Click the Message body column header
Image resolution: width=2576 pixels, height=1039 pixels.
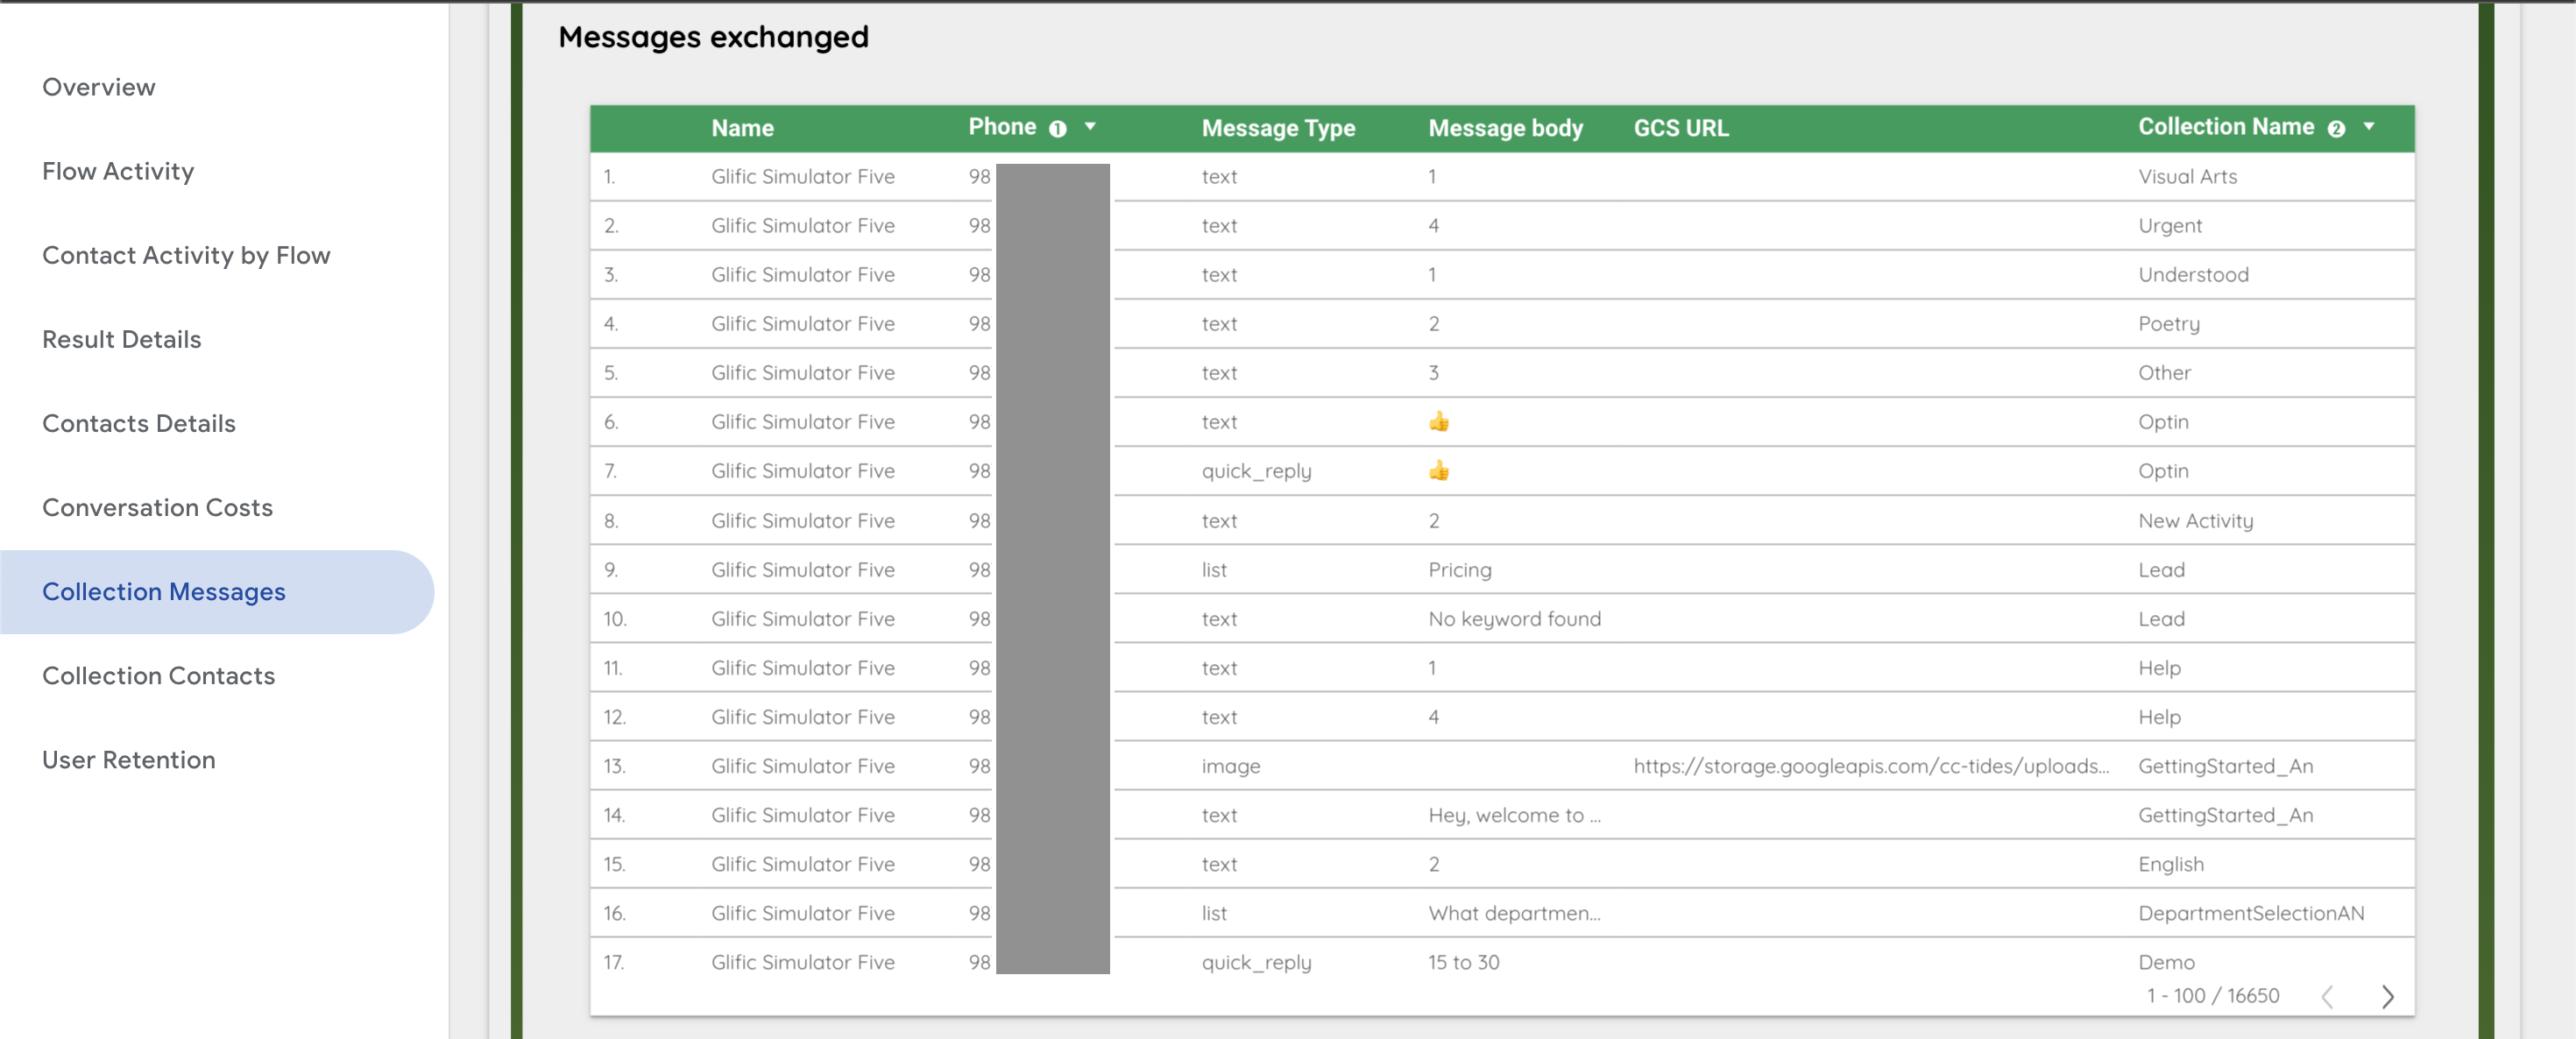click(x=1505, y=128)
